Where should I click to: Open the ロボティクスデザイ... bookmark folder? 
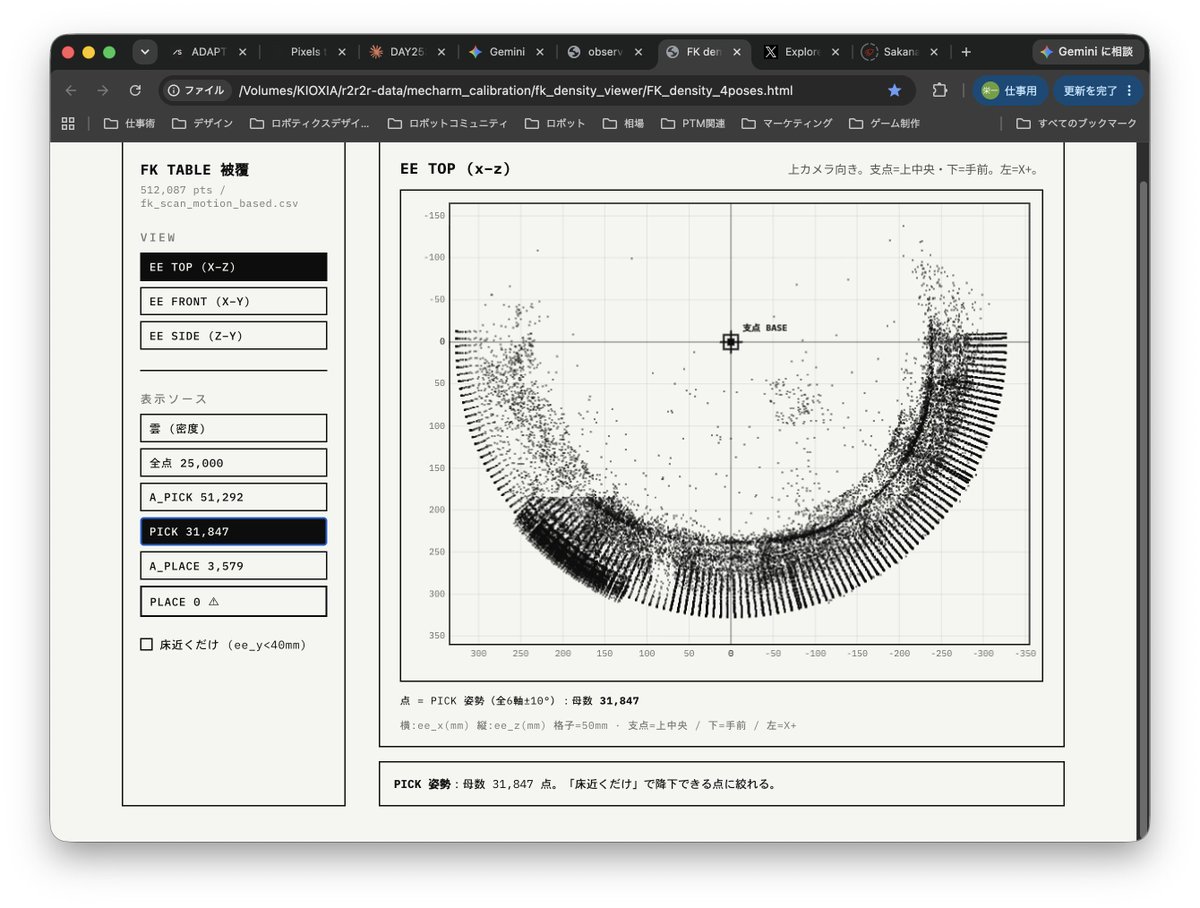coord(309,123)
